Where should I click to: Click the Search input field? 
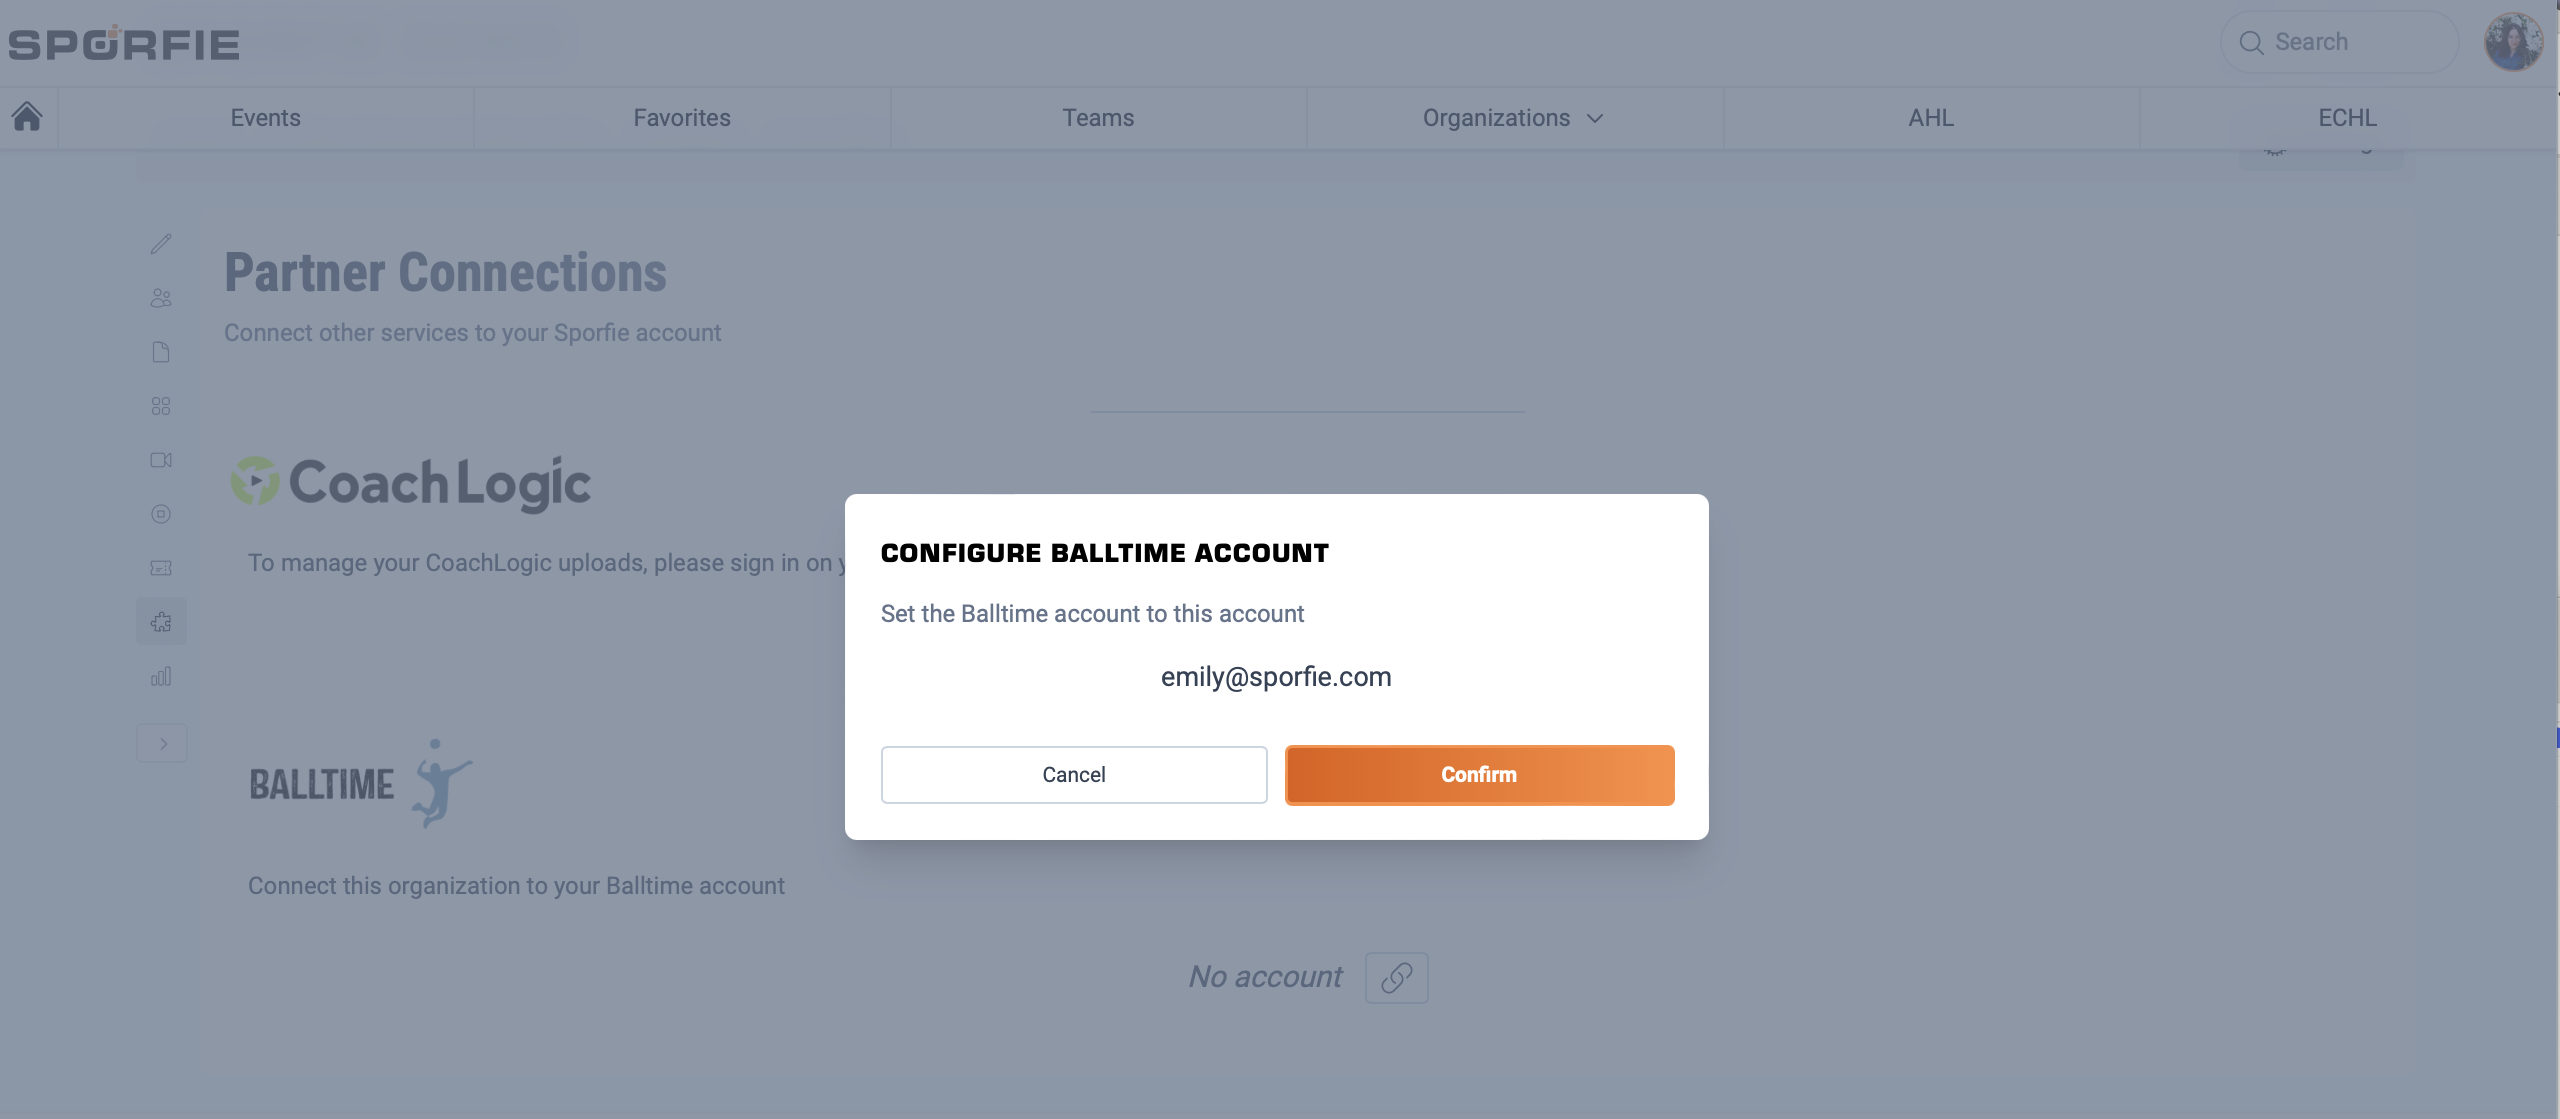(2340, 42)
